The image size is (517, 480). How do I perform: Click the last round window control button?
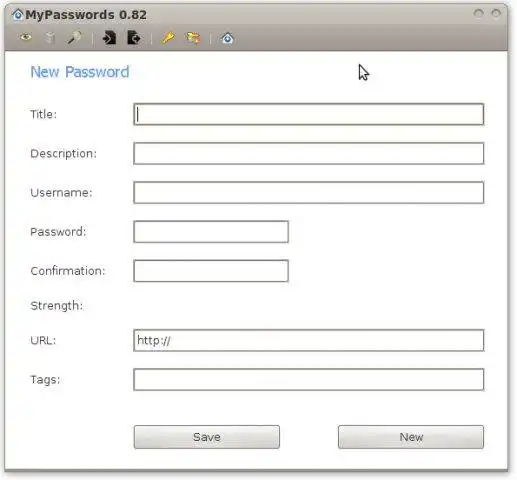(x=496, y=13)
